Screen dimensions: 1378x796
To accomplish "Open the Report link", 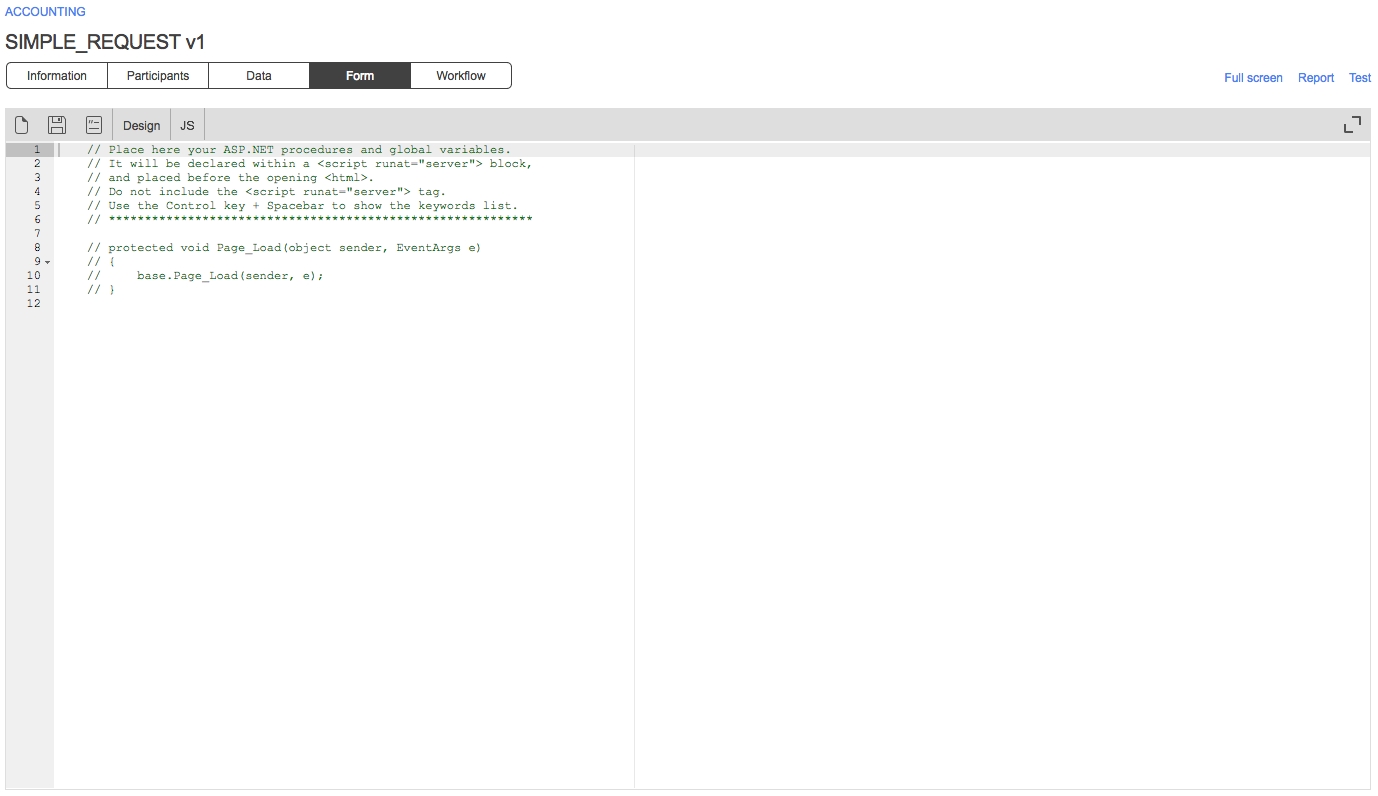I will point(1316,78).
